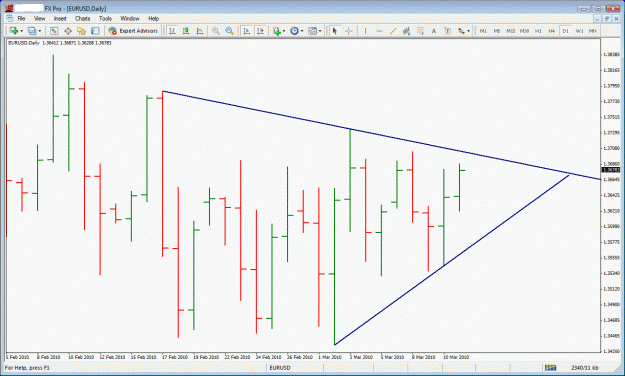Select the D1 daily timeframe button
Image resolution: width=625 pixels, height=376 pixels.
[x=565, y=31]
